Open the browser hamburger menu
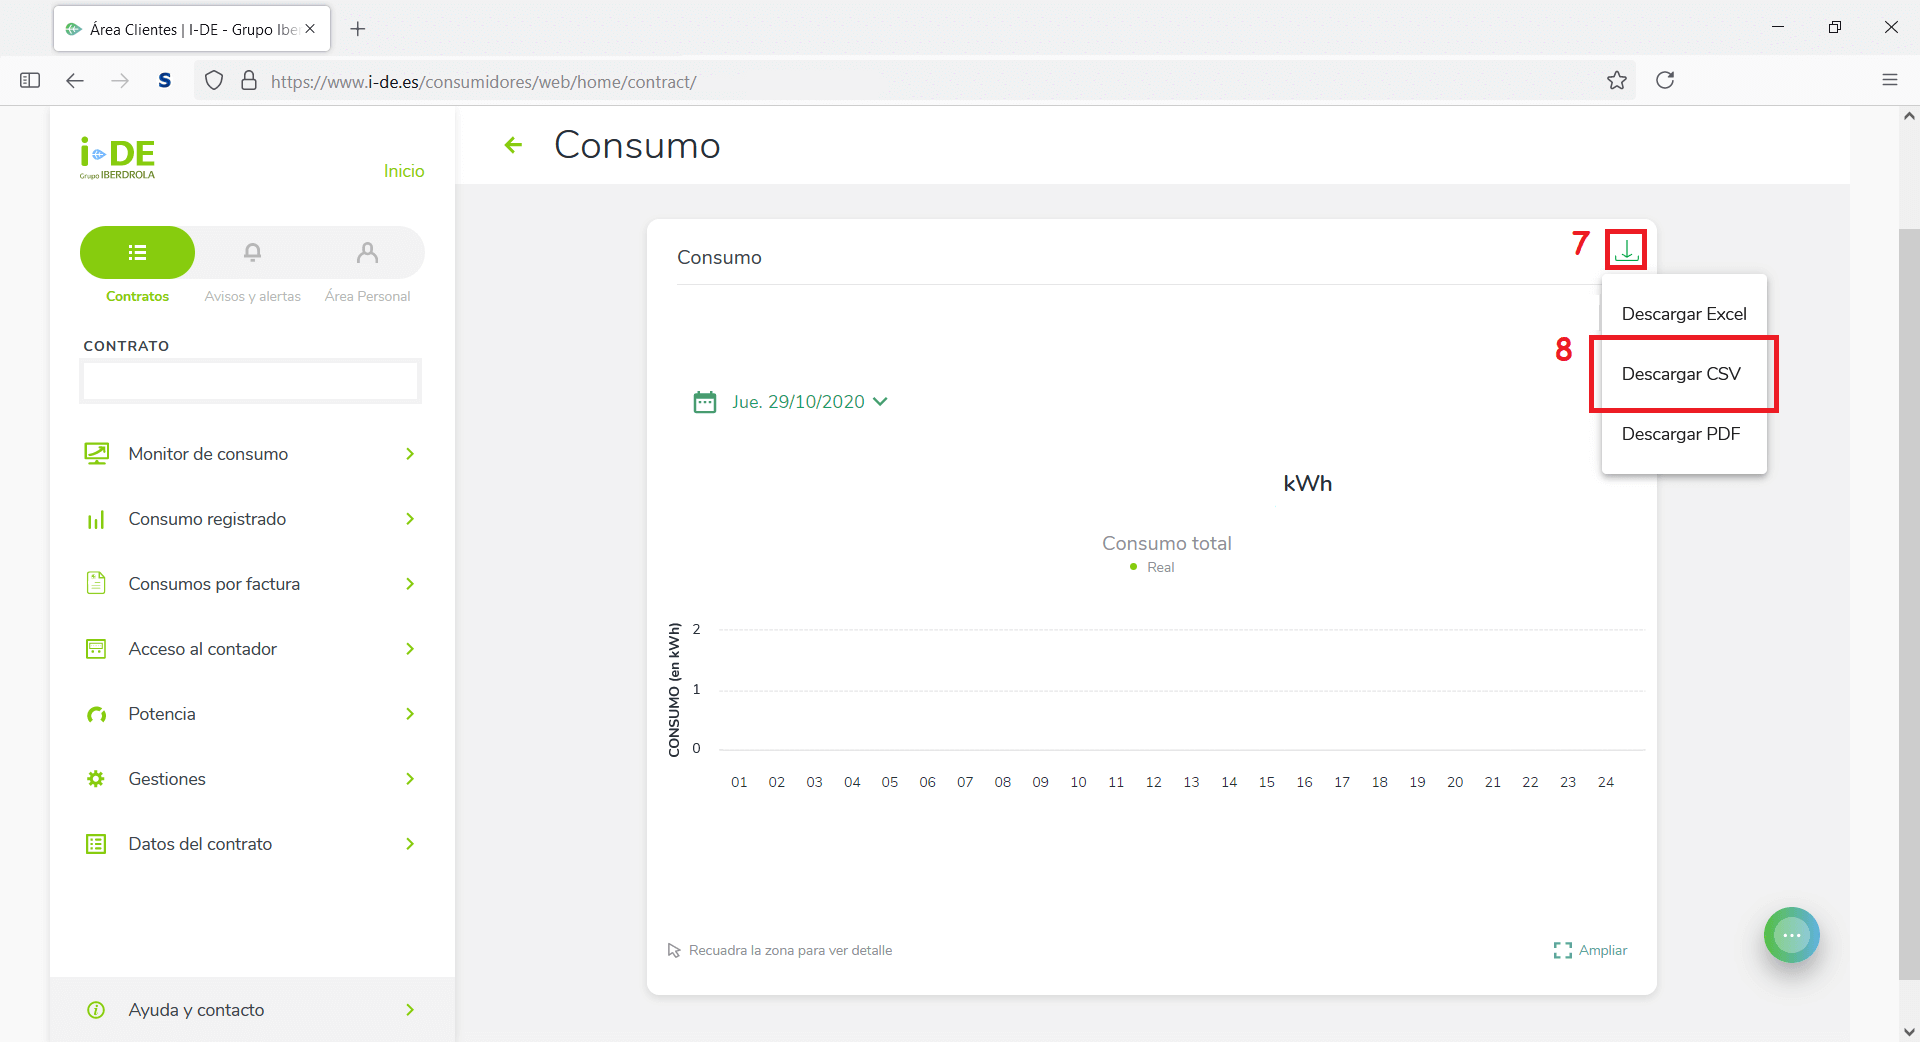 (x=1889, y=81)
